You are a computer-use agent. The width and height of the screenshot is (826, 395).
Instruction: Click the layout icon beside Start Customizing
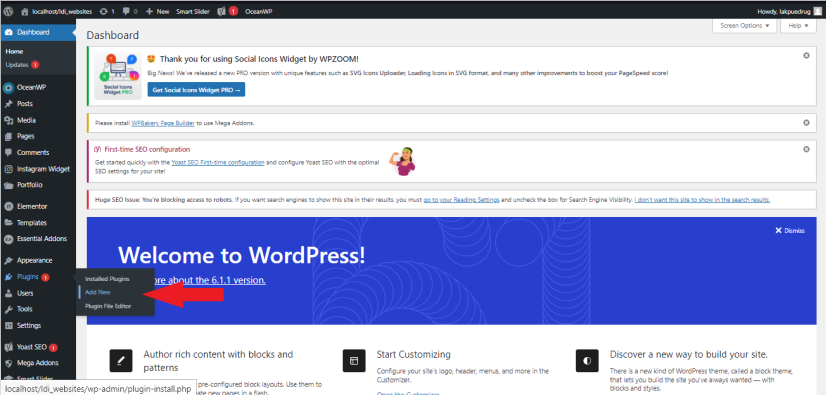tap(353, 361)
